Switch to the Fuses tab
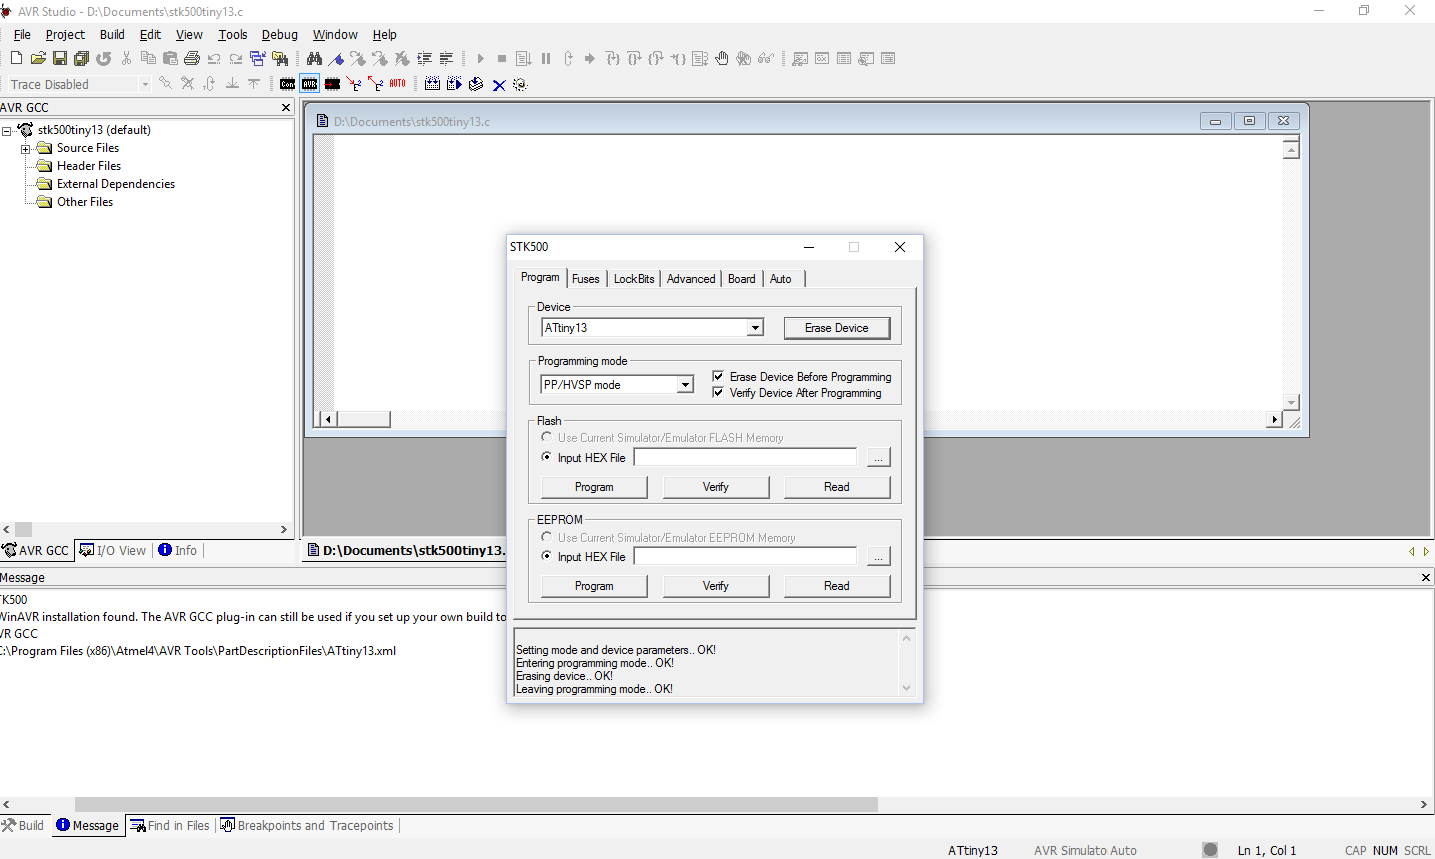 (x=586, y=279)
